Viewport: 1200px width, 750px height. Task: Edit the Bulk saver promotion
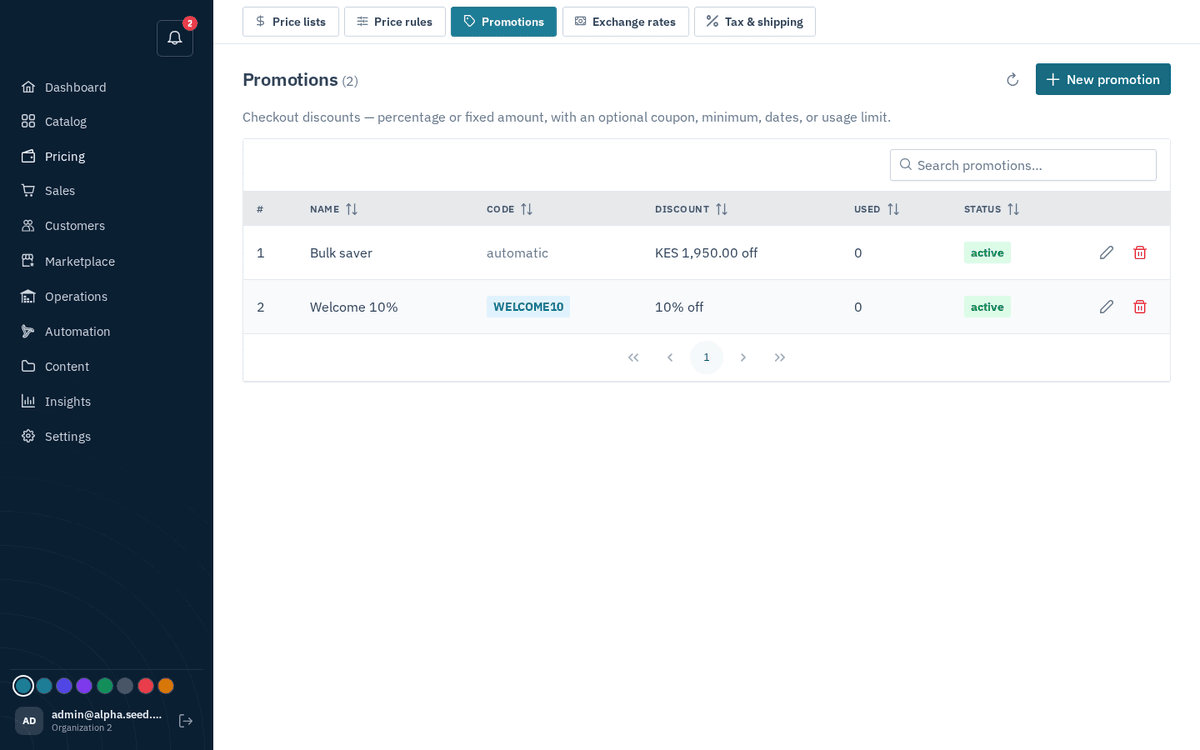(1106, 253)
